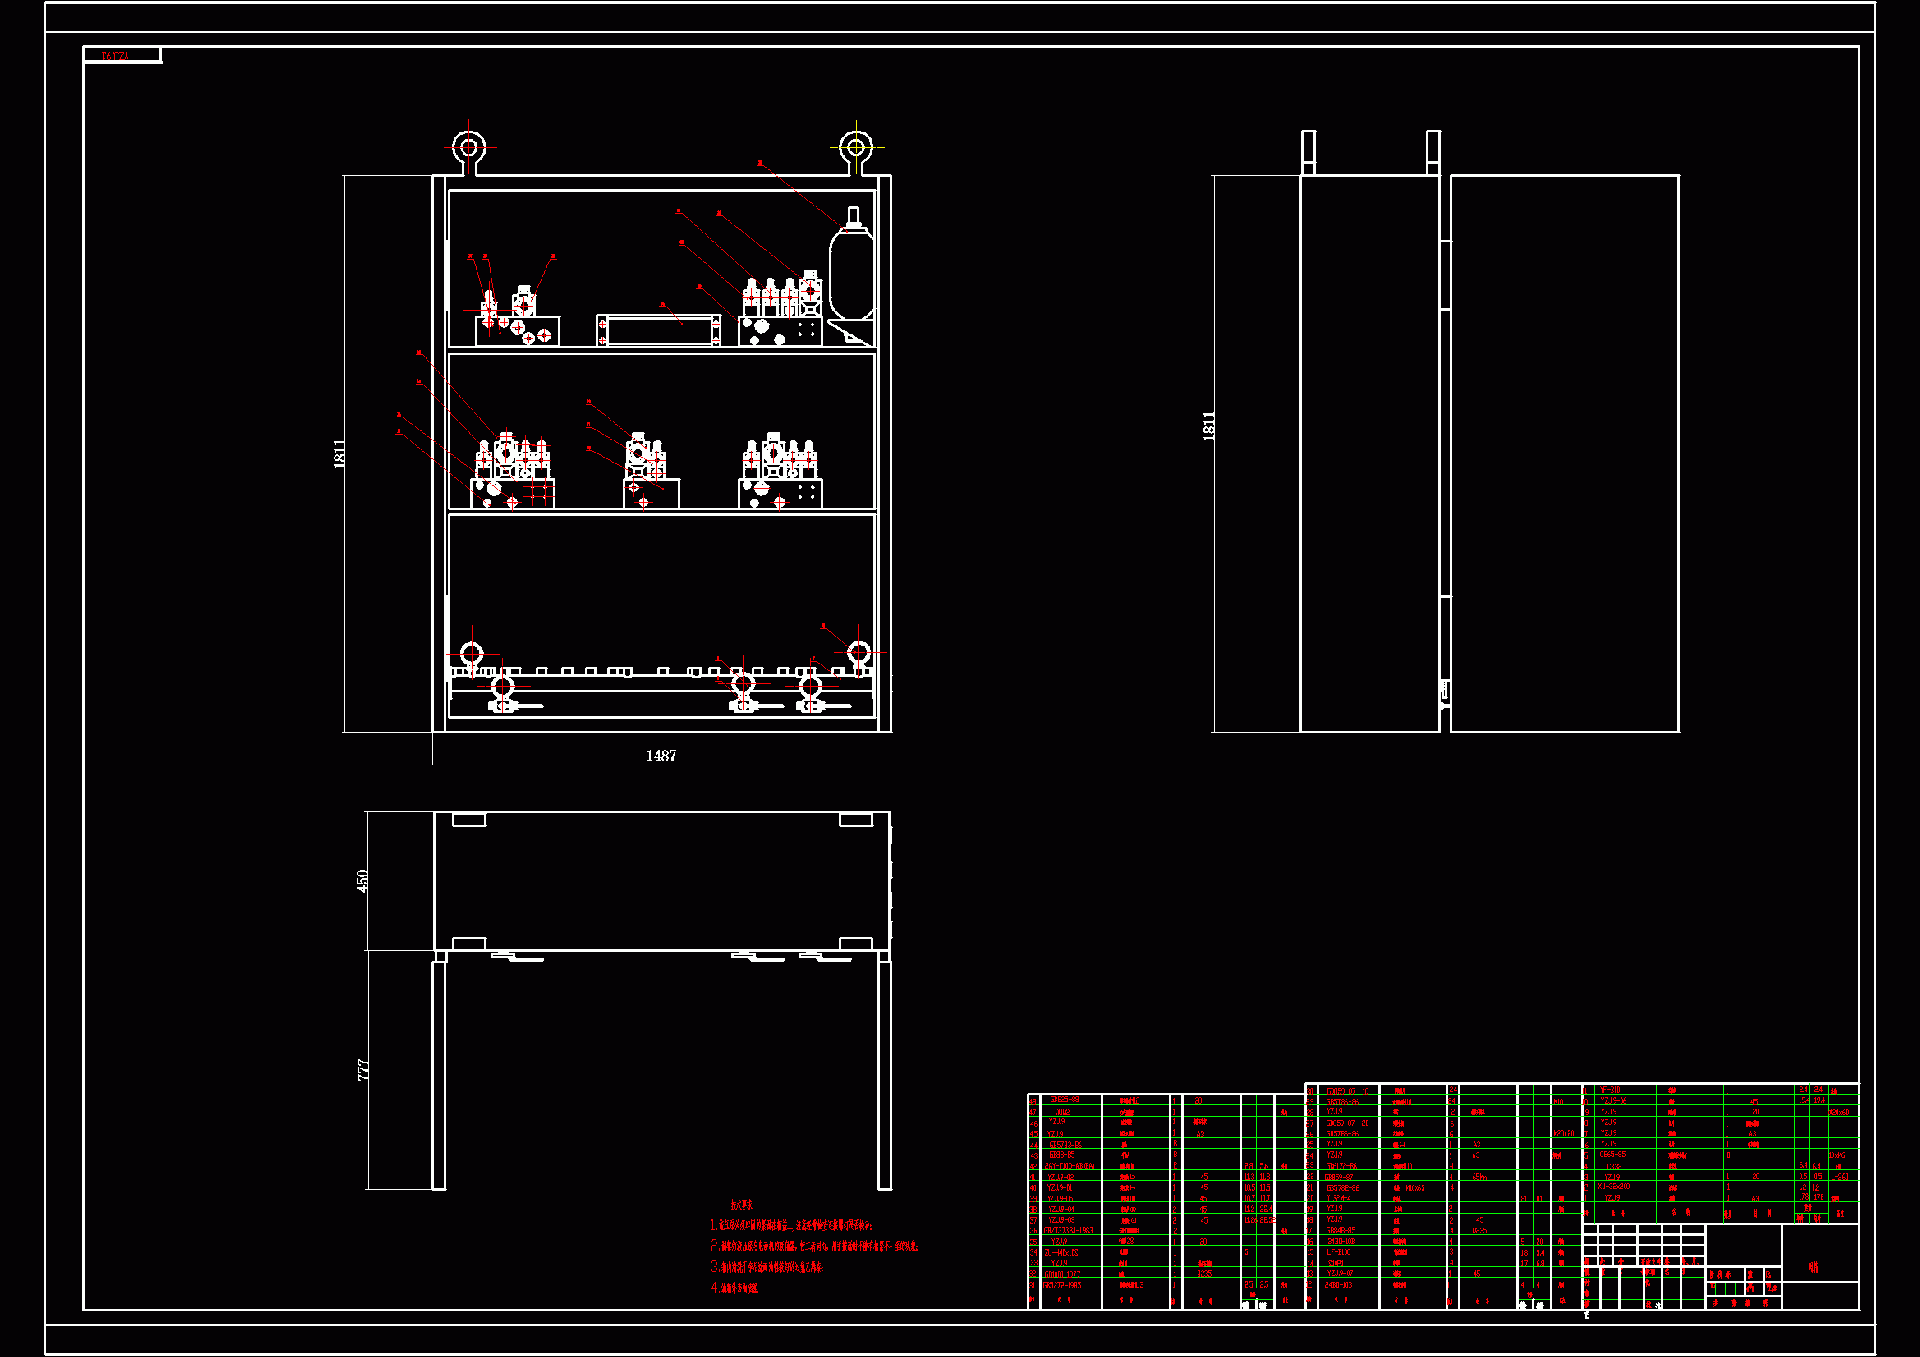
Task: Select the 1811 dimension left of front view
Action: pos(339,453)
